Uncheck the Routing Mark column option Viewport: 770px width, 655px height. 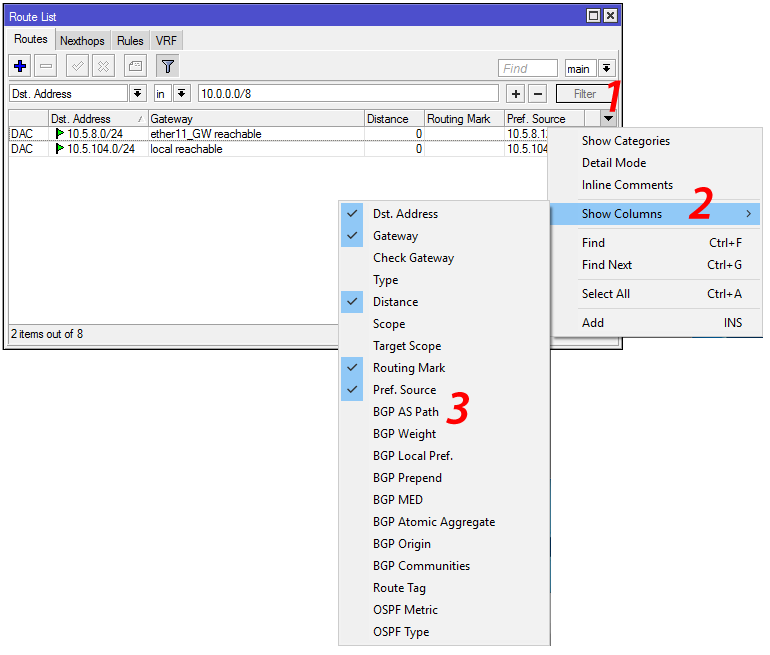click(x=409, y=368)
